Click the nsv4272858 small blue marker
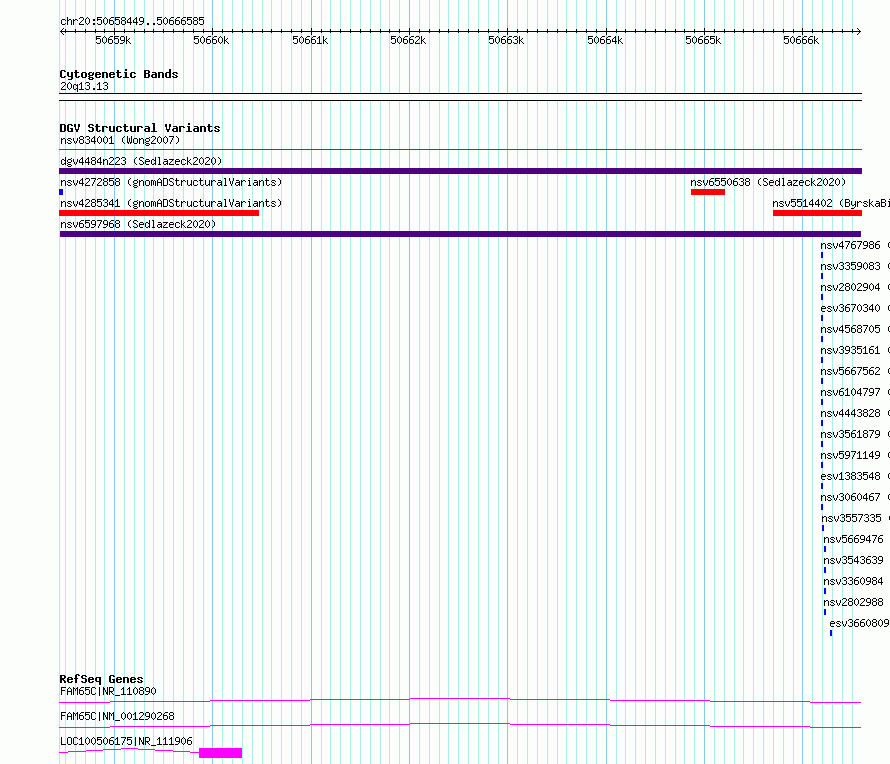890x764 pixels. [x=61, y=192]
